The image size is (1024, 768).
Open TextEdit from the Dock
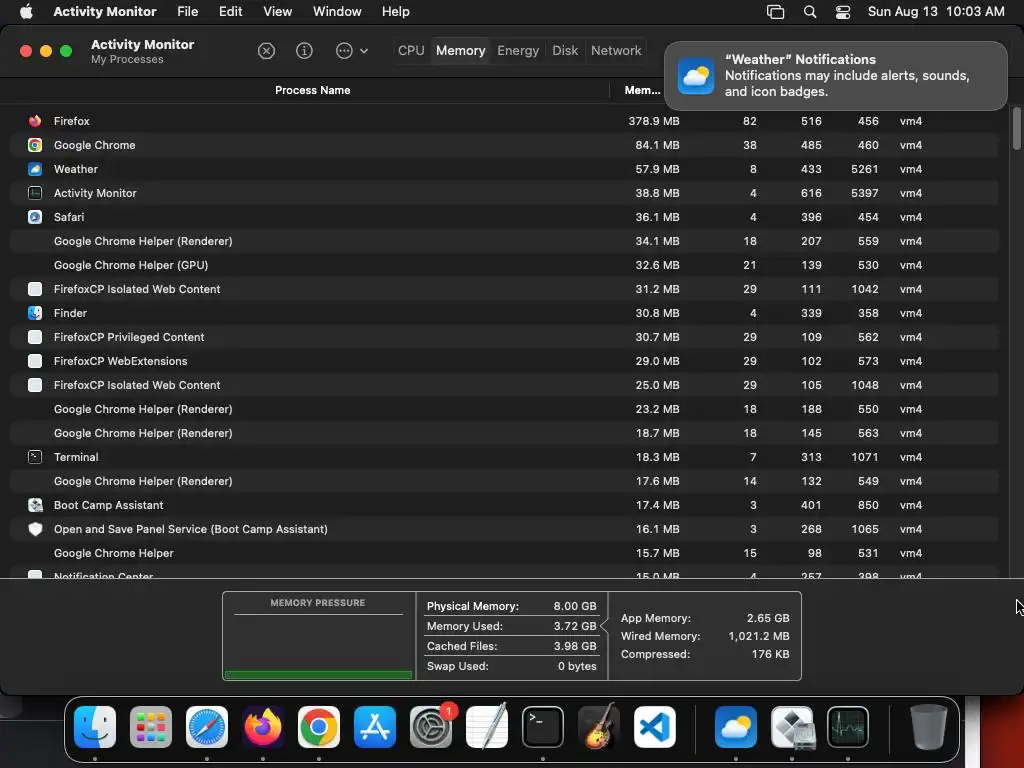[487, 727]
